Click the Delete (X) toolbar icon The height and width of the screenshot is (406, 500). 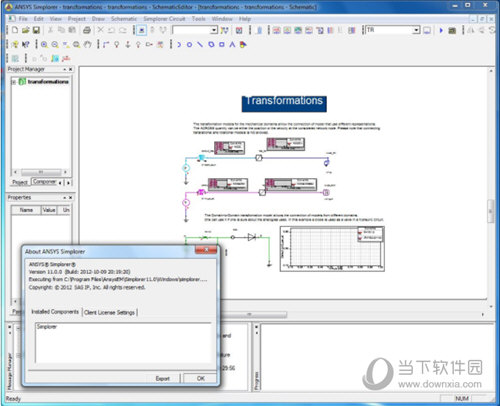coord(101,30)
